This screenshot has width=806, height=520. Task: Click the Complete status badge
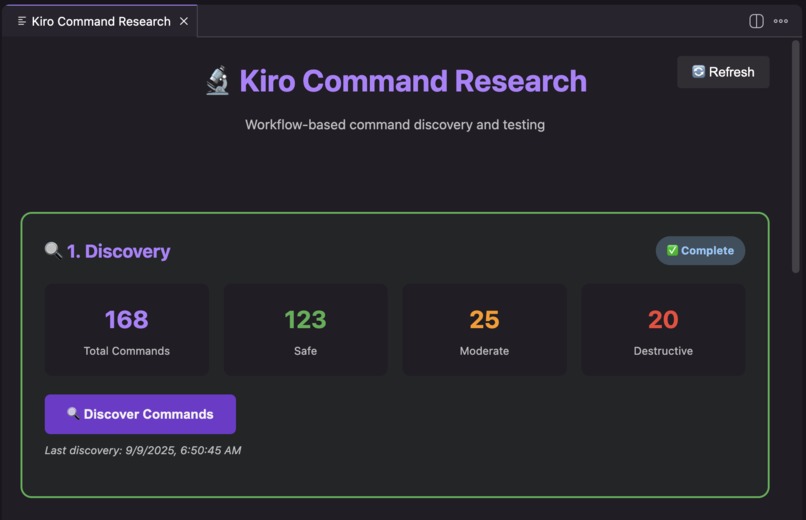coord(700,251)
